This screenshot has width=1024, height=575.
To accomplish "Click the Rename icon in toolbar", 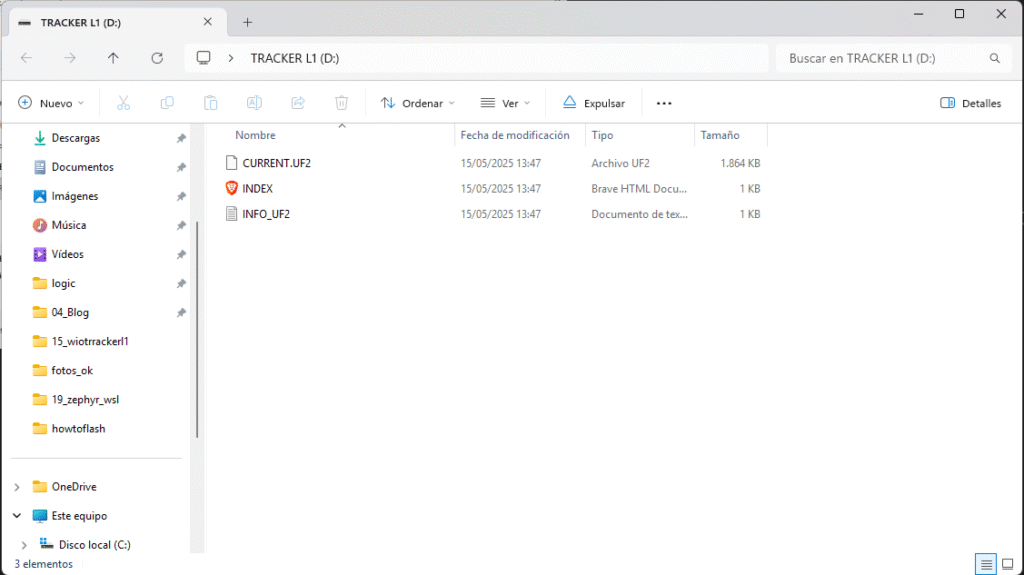I will 254,103.
